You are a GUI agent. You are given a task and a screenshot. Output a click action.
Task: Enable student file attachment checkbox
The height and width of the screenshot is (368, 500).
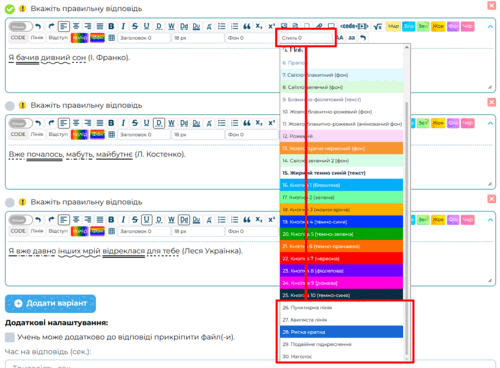tap(10, 337)
